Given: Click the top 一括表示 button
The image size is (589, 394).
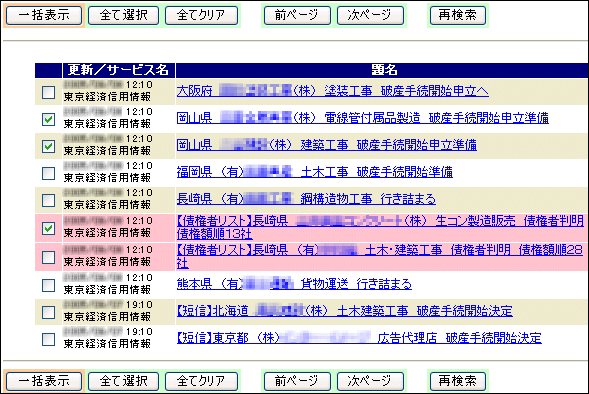Looking at the screenshot, I should (44, 15).
